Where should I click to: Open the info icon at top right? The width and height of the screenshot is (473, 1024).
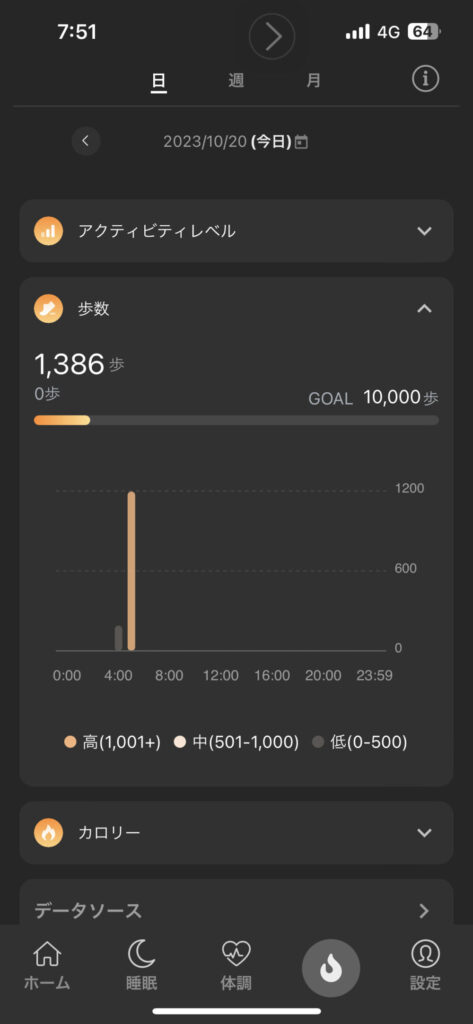[425, 79]
